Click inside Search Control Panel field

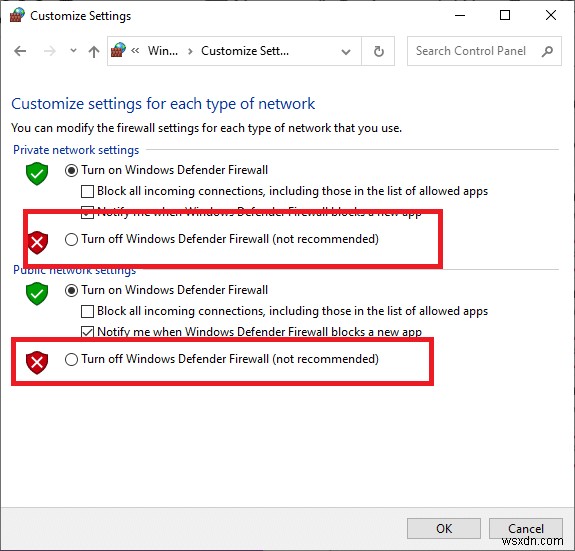click(471, 51)
